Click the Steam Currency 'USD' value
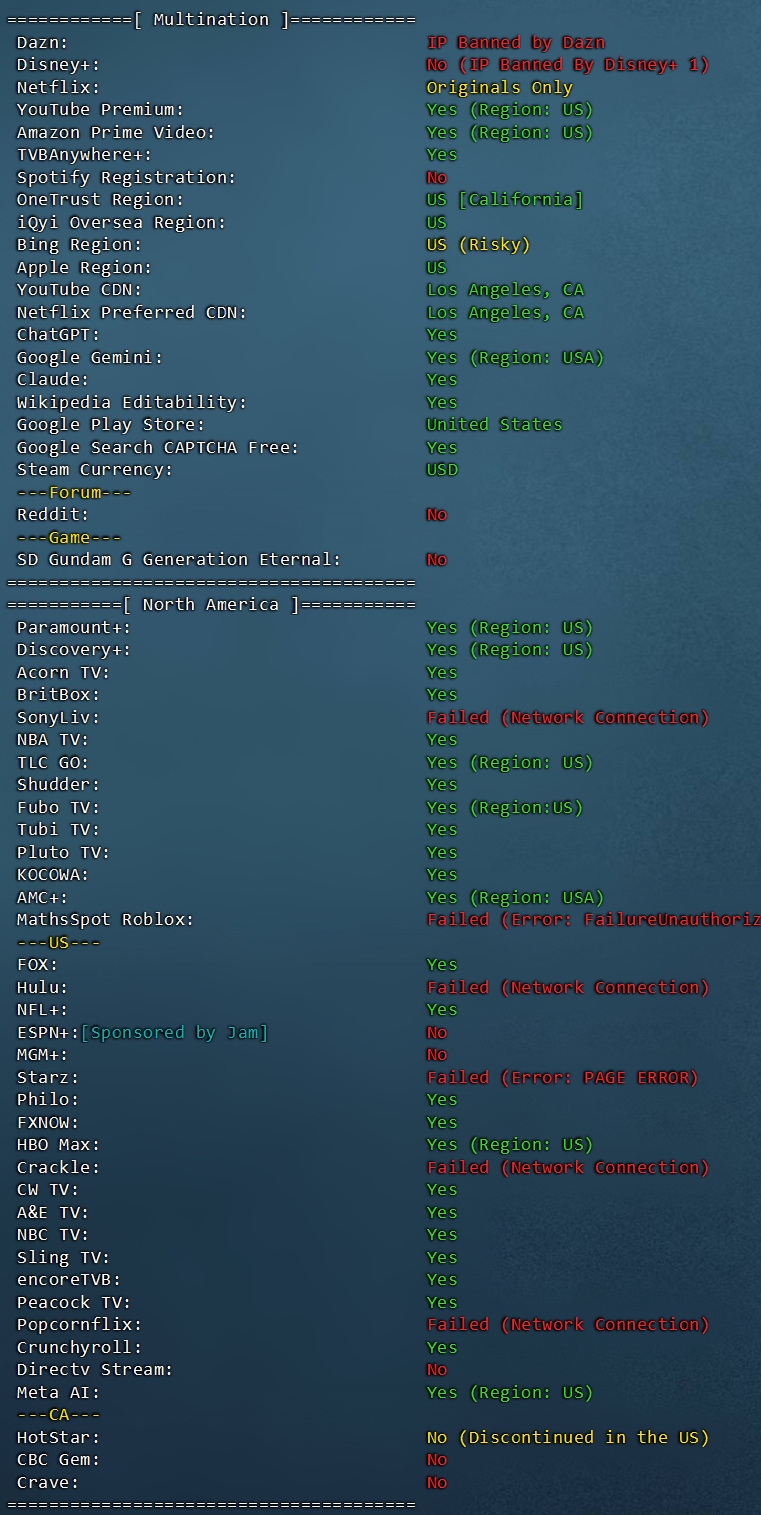The height and width of the screenshot is (1515, 761). coord(442,470)
